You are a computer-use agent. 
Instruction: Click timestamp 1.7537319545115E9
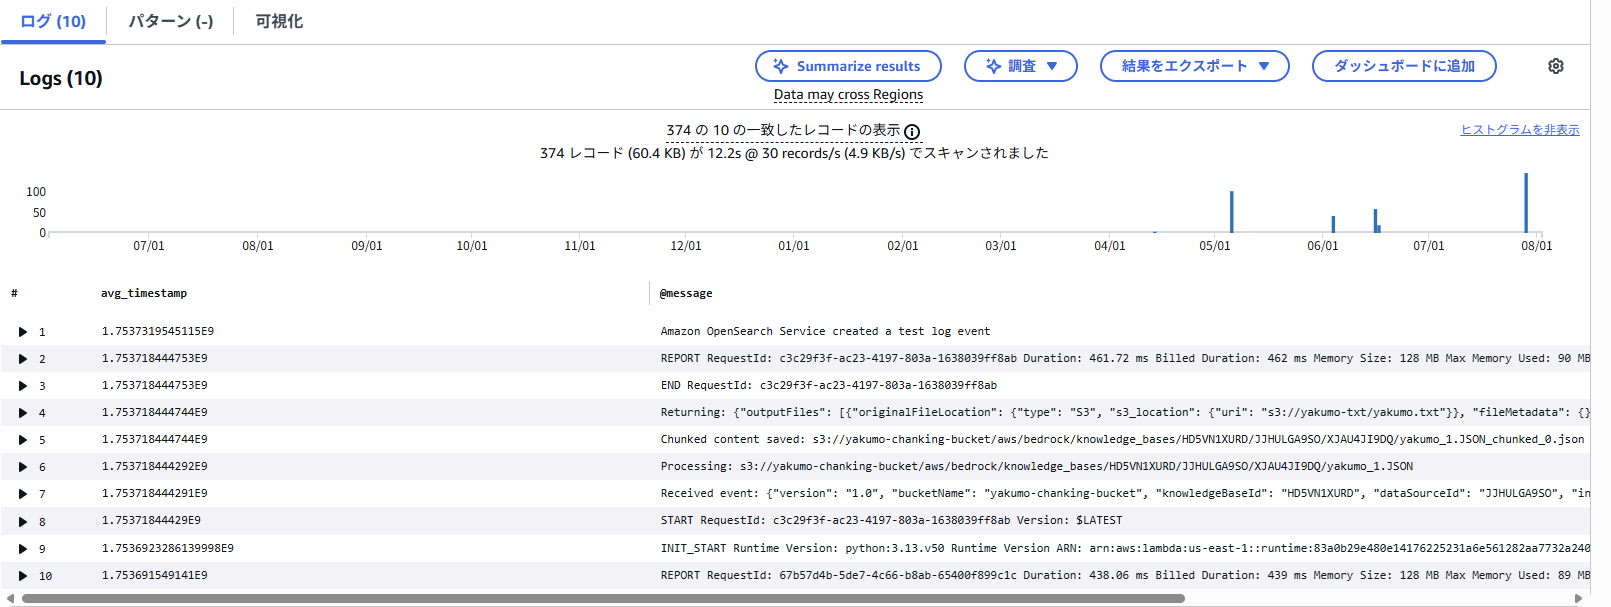coord(158,331)
